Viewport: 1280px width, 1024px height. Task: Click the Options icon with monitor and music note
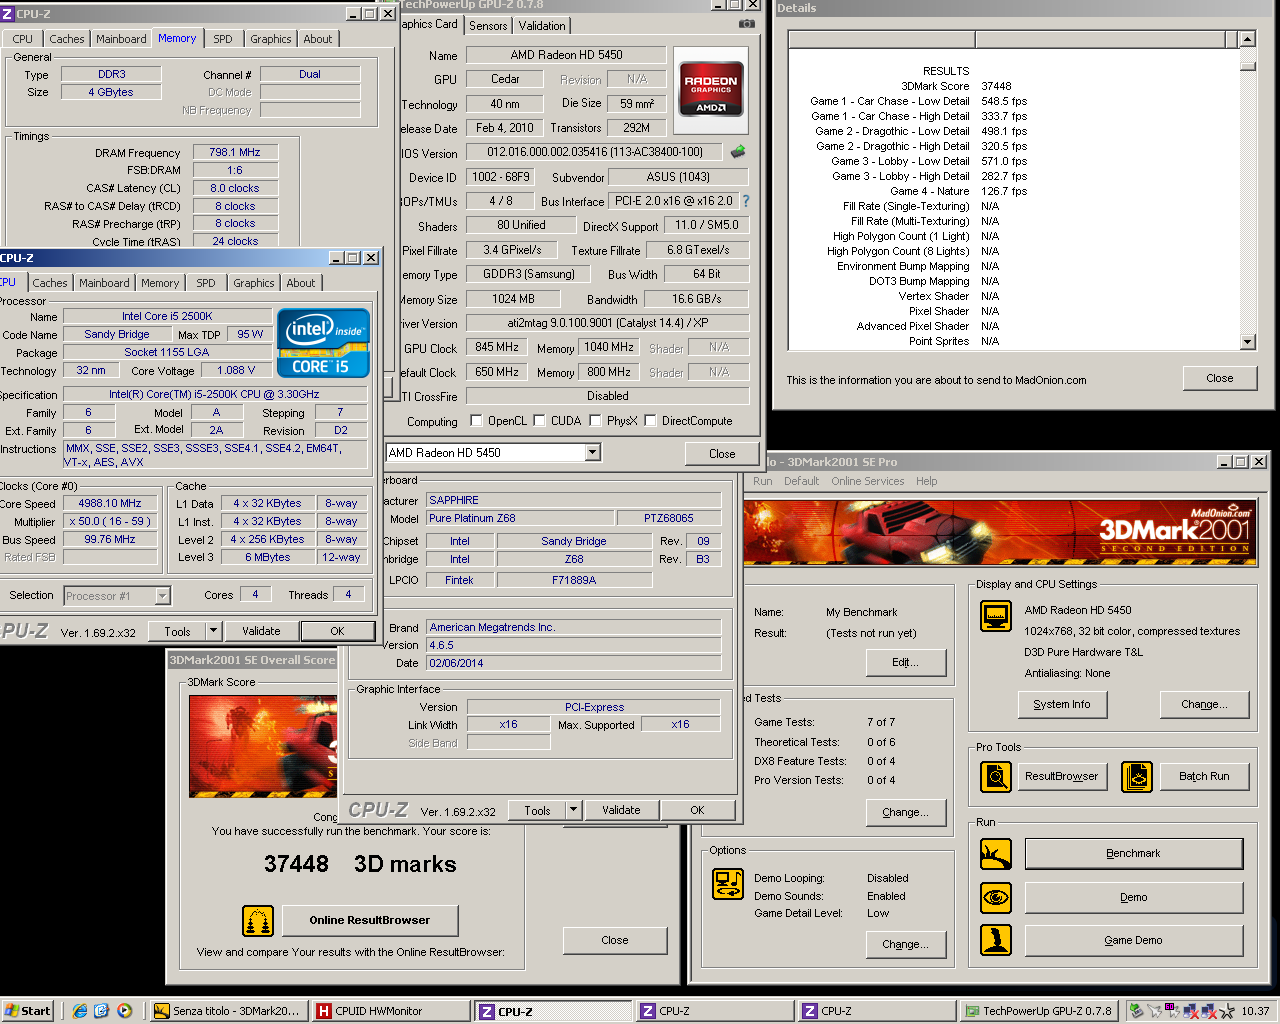(728, 884)
